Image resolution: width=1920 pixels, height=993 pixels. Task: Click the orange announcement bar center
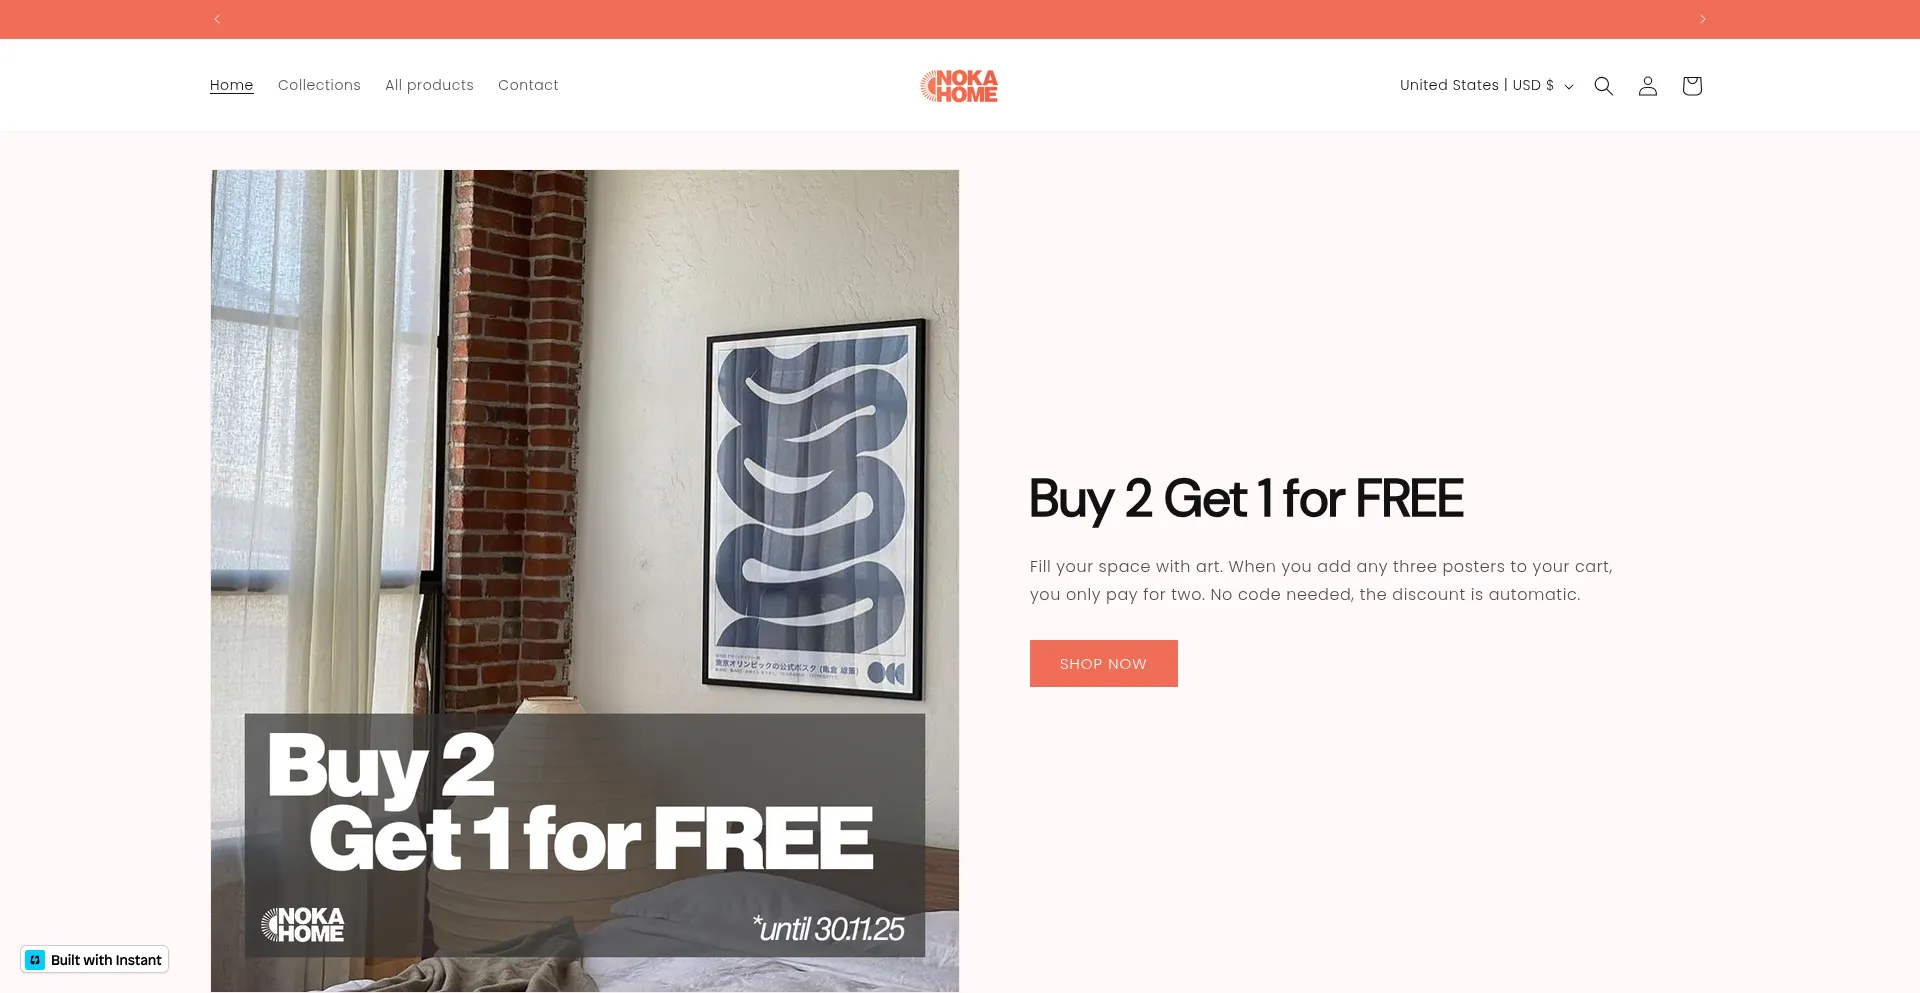[960, 19]
